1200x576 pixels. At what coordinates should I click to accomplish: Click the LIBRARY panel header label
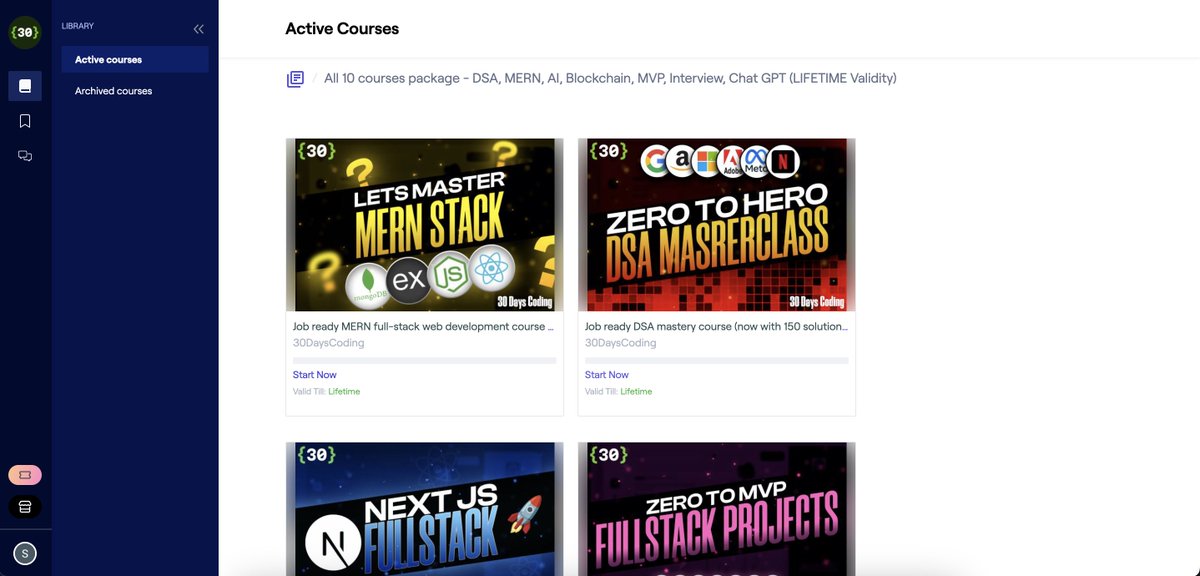pyautogui.click(x=78, y=26)
